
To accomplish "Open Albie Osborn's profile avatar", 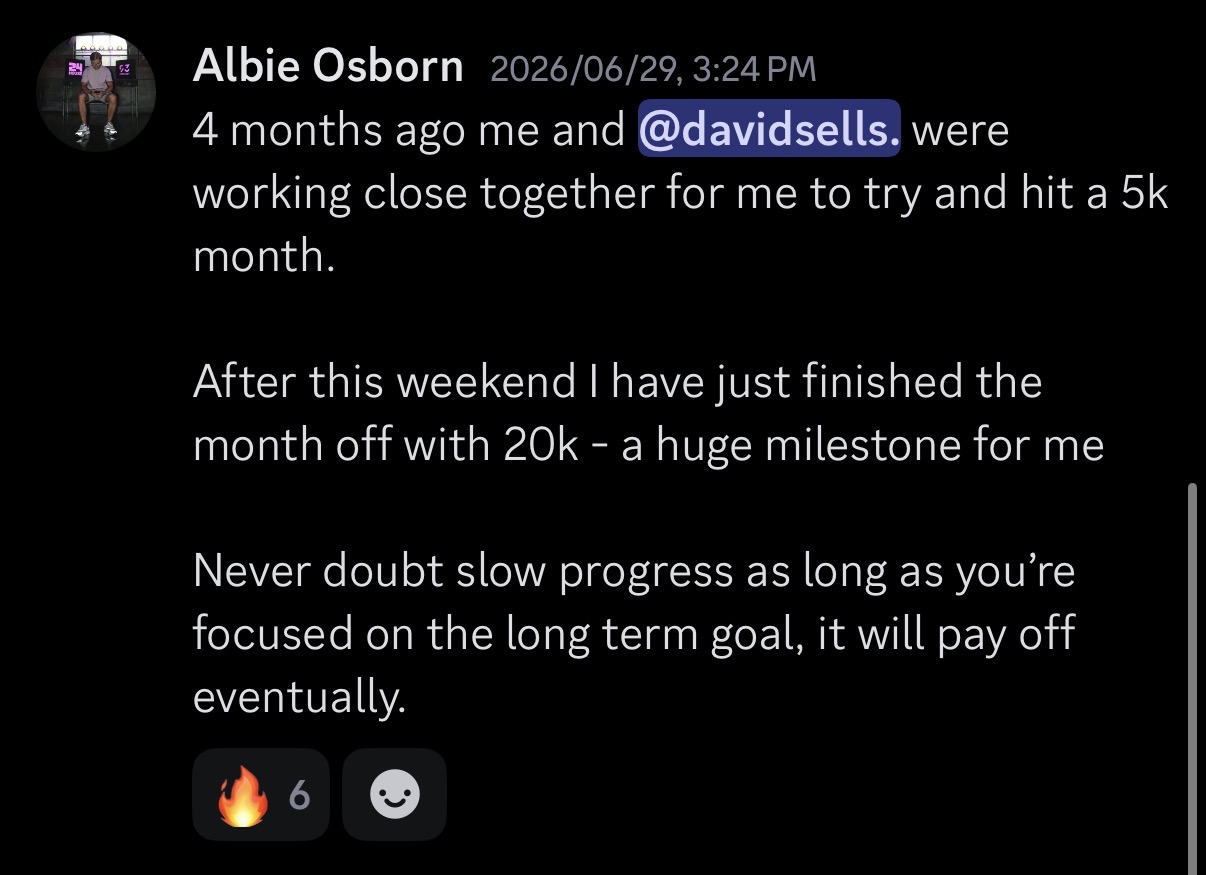I will click(x=96, y=91).
